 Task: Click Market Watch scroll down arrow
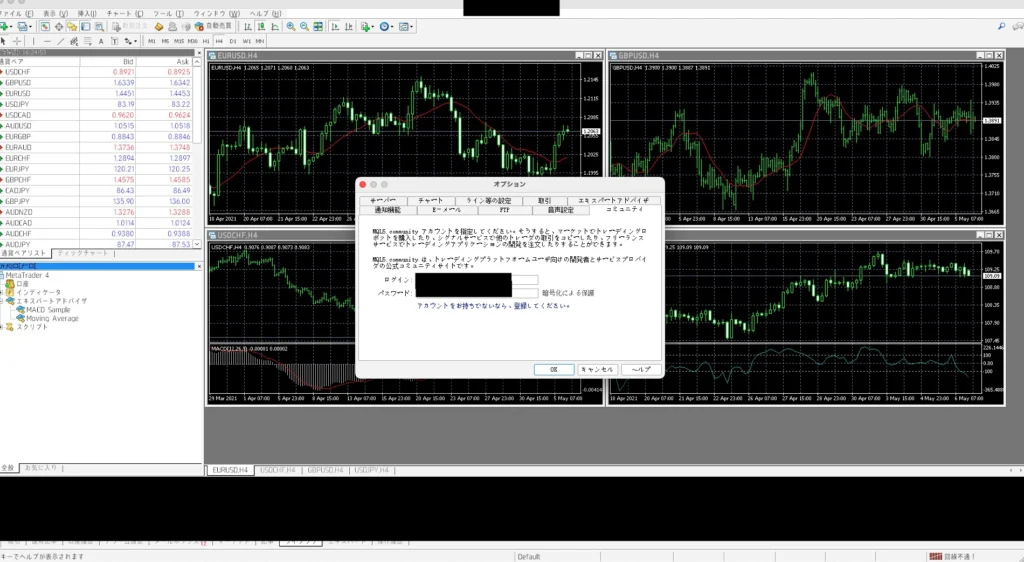(x=197, y=244)
